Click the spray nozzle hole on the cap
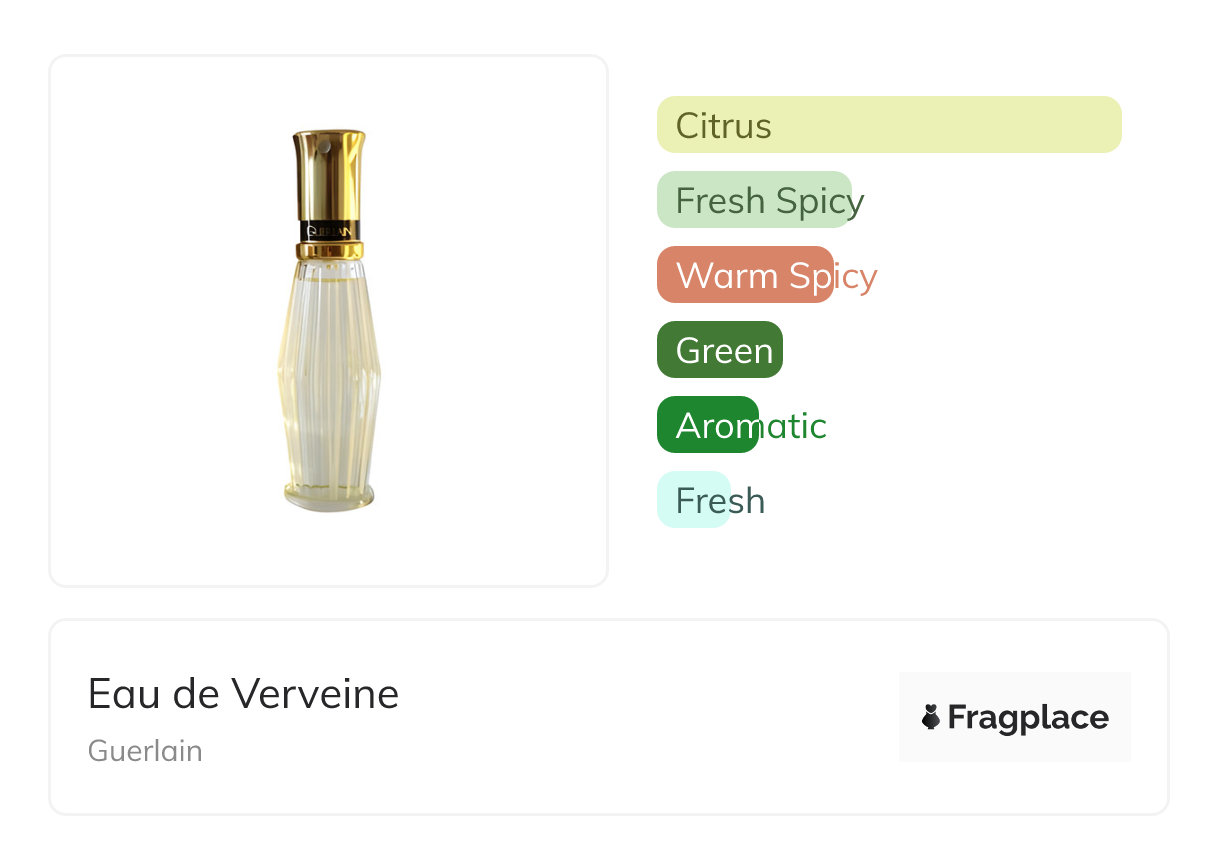This screenshot has height=864, width=1218. pos(322,148)
